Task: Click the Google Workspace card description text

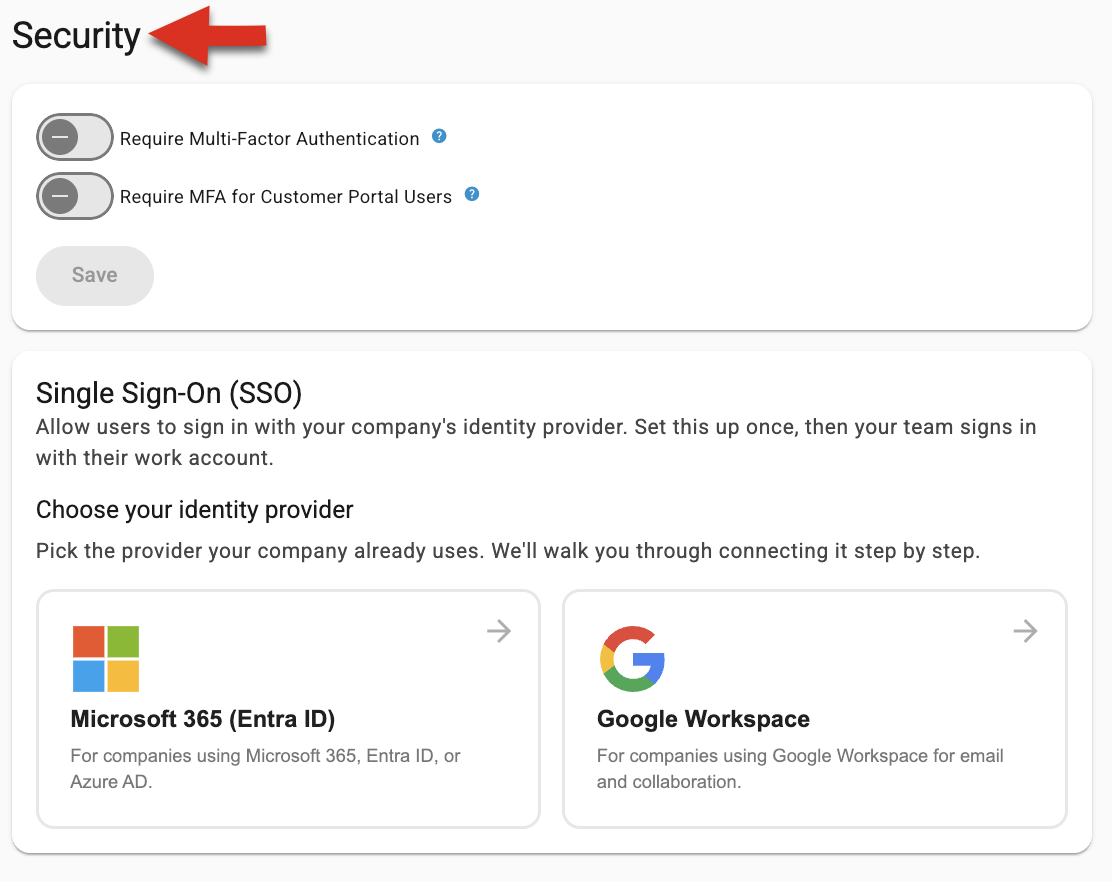Action: (x=800, y=769)
